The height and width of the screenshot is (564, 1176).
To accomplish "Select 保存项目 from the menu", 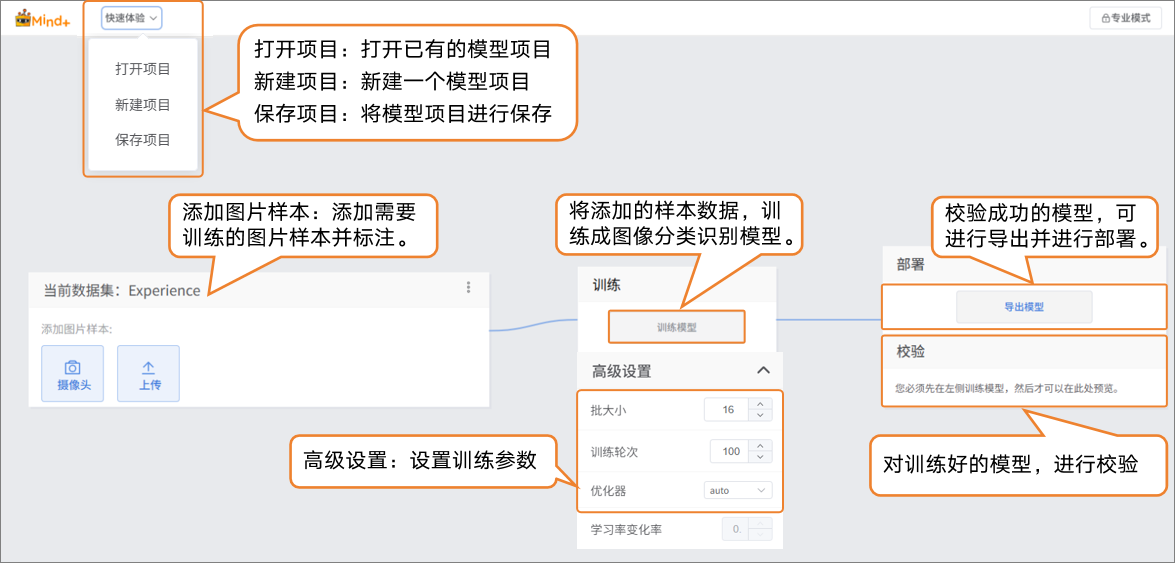I will coord(143,140).
